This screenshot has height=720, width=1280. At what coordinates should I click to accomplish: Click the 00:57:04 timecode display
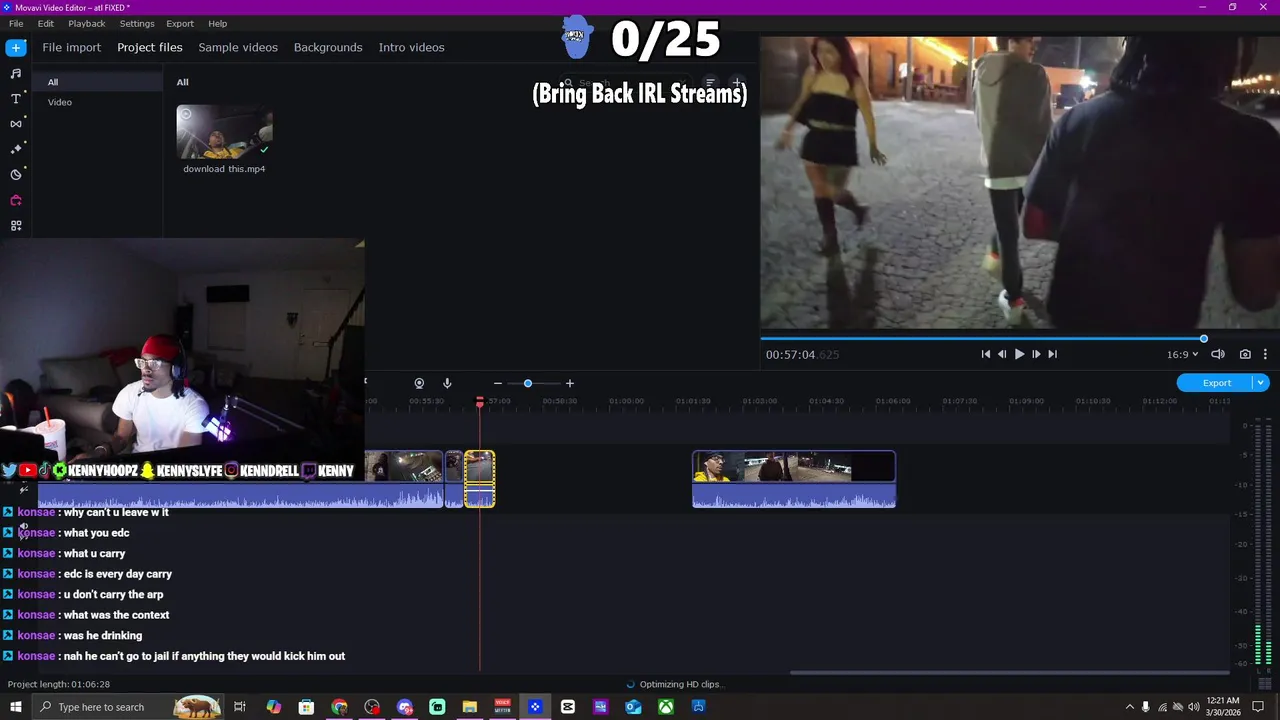[802, 354]
